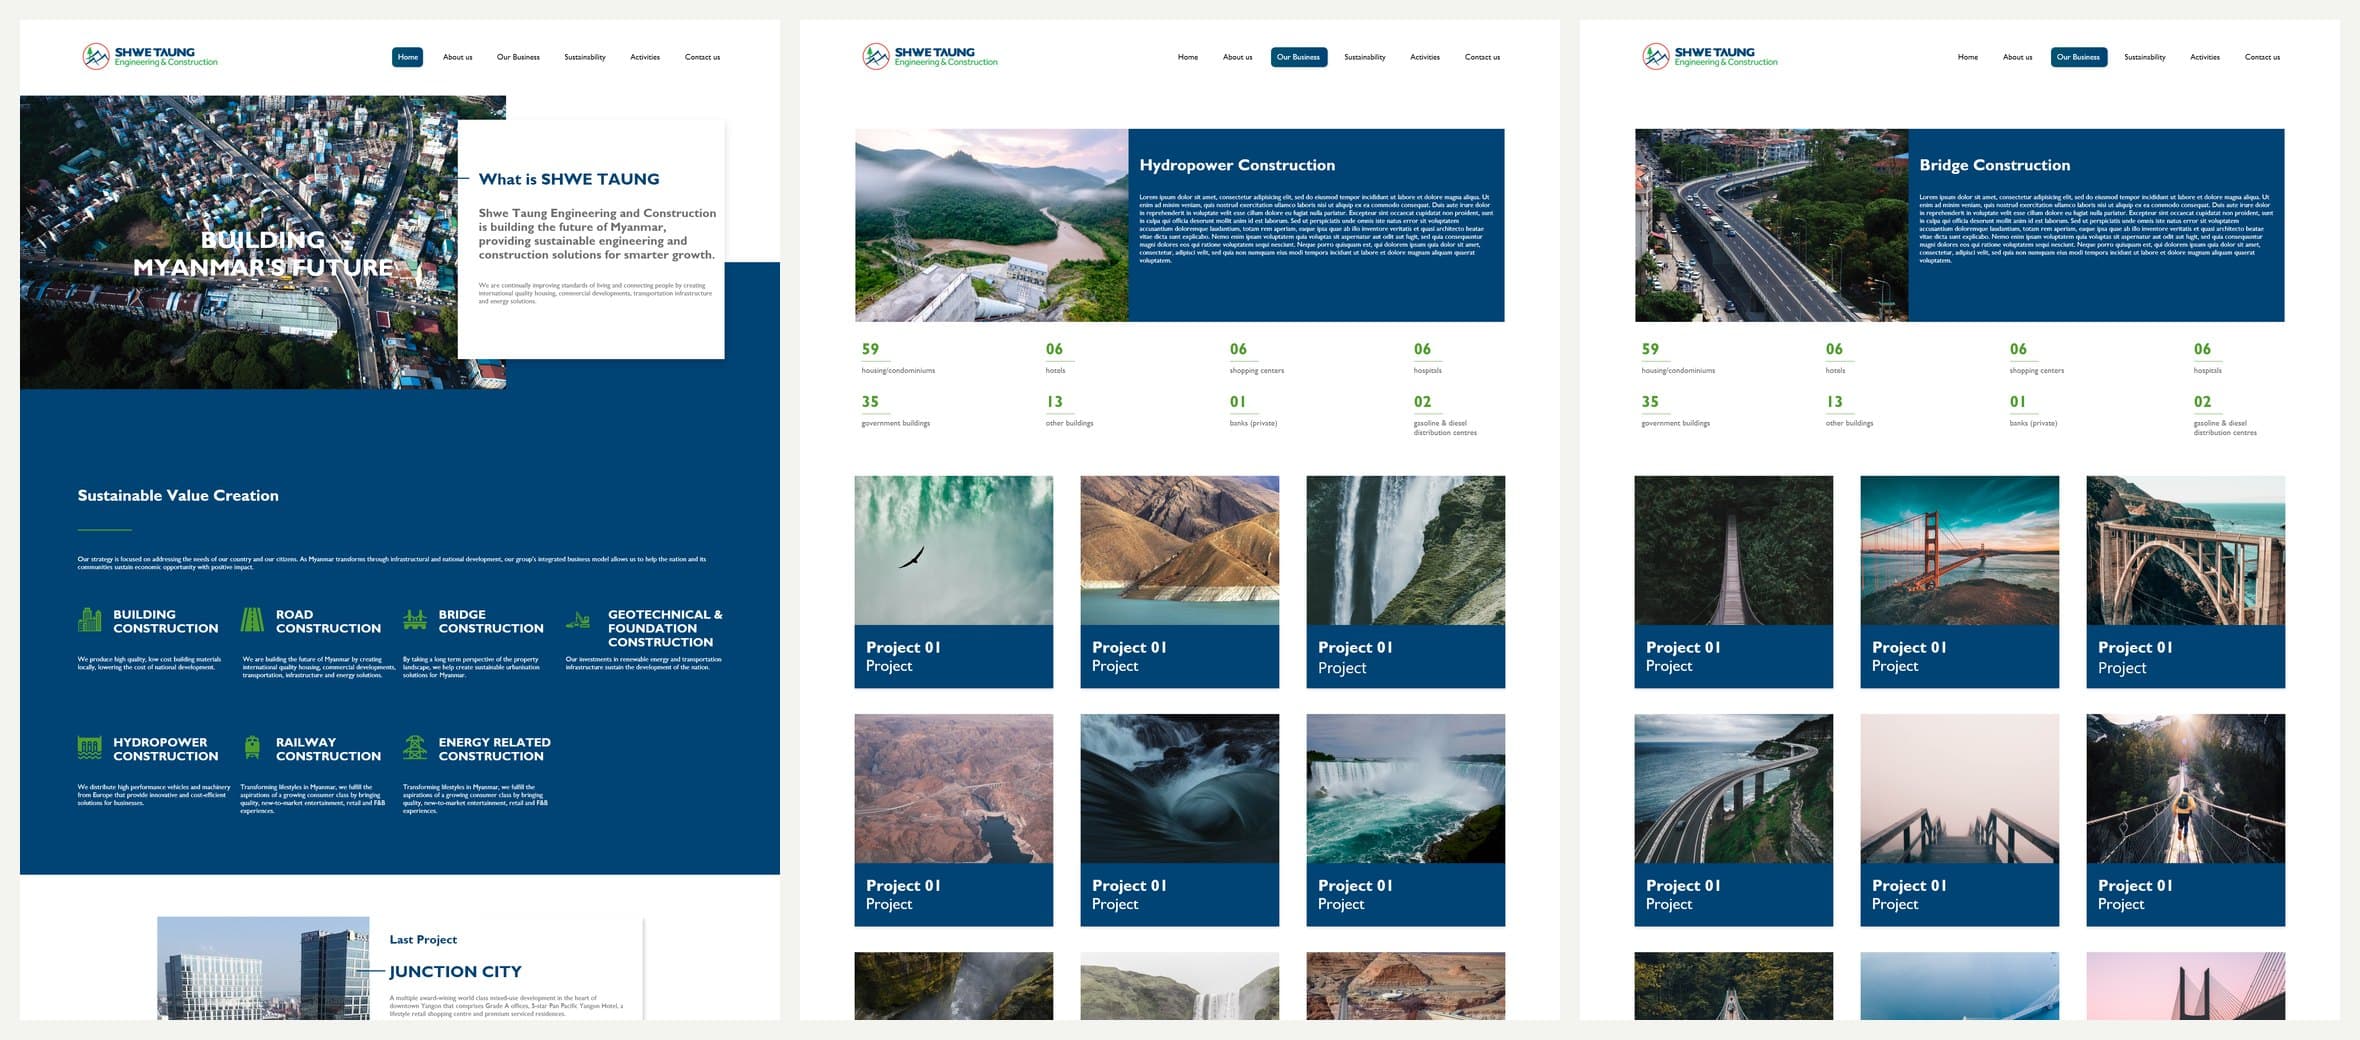Screen dimensions: 2360x1040
Task: Click 01 banks (private) stat on Bridge page
Action: pyautogui.click(x=2033, y=411)
